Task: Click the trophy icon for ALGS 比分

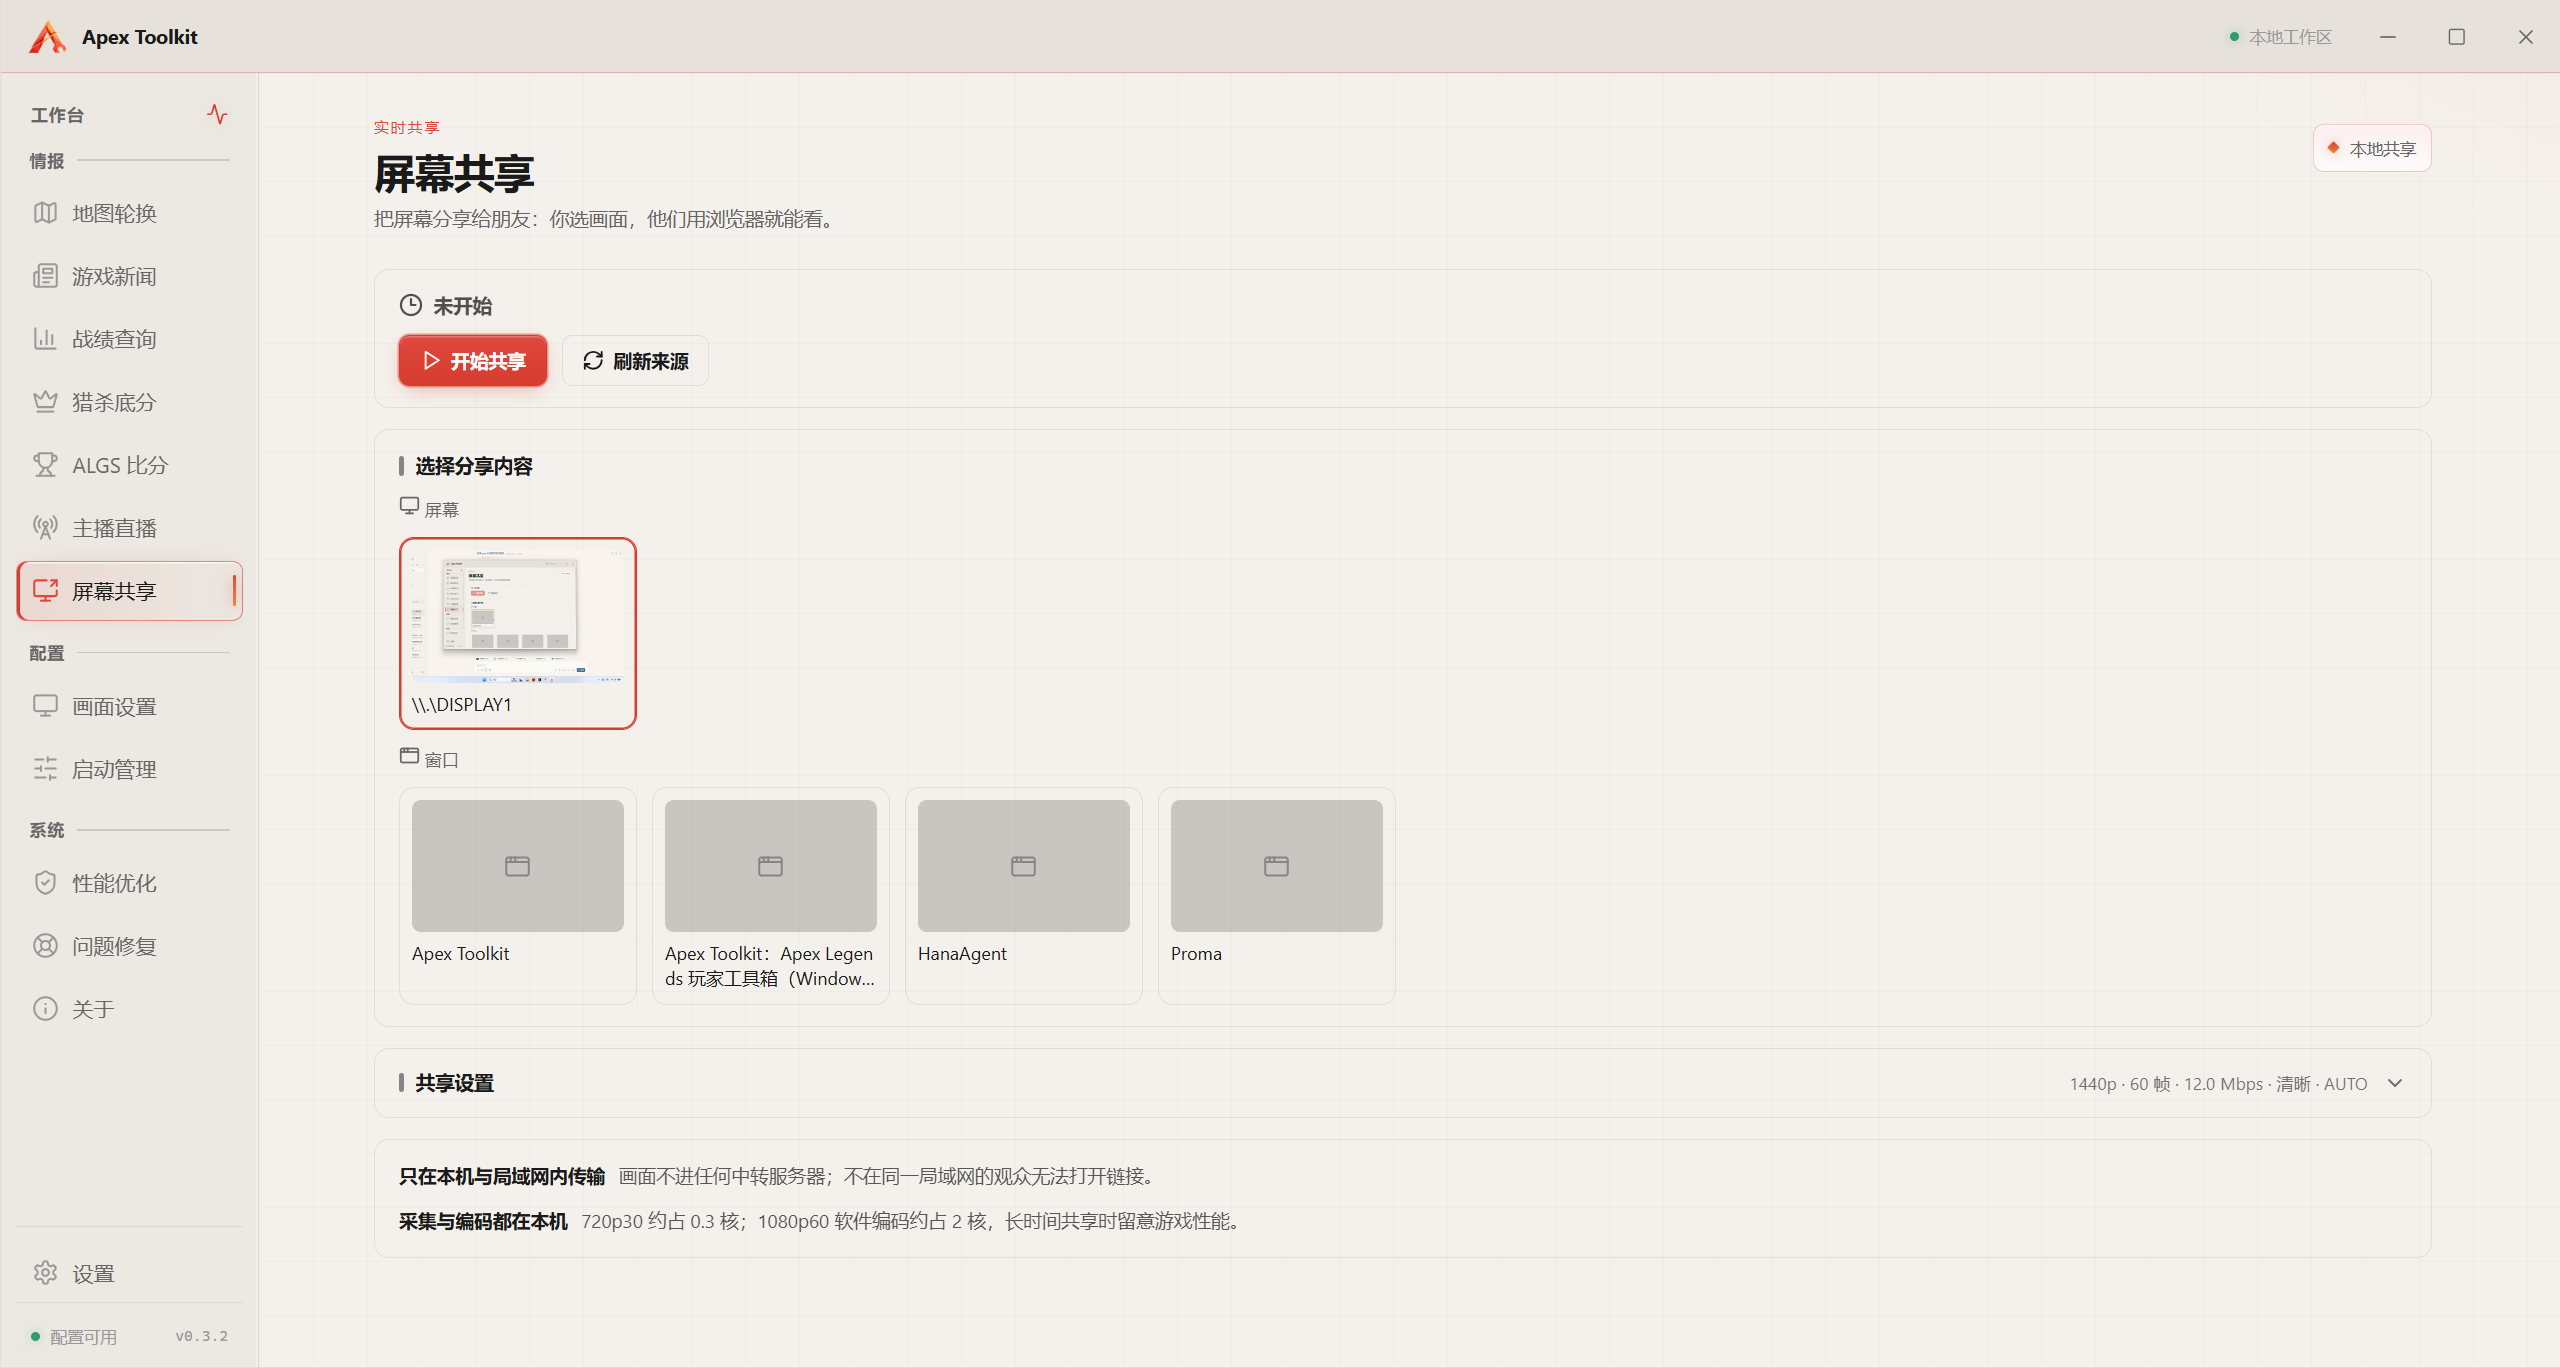Action: [45, 465]
